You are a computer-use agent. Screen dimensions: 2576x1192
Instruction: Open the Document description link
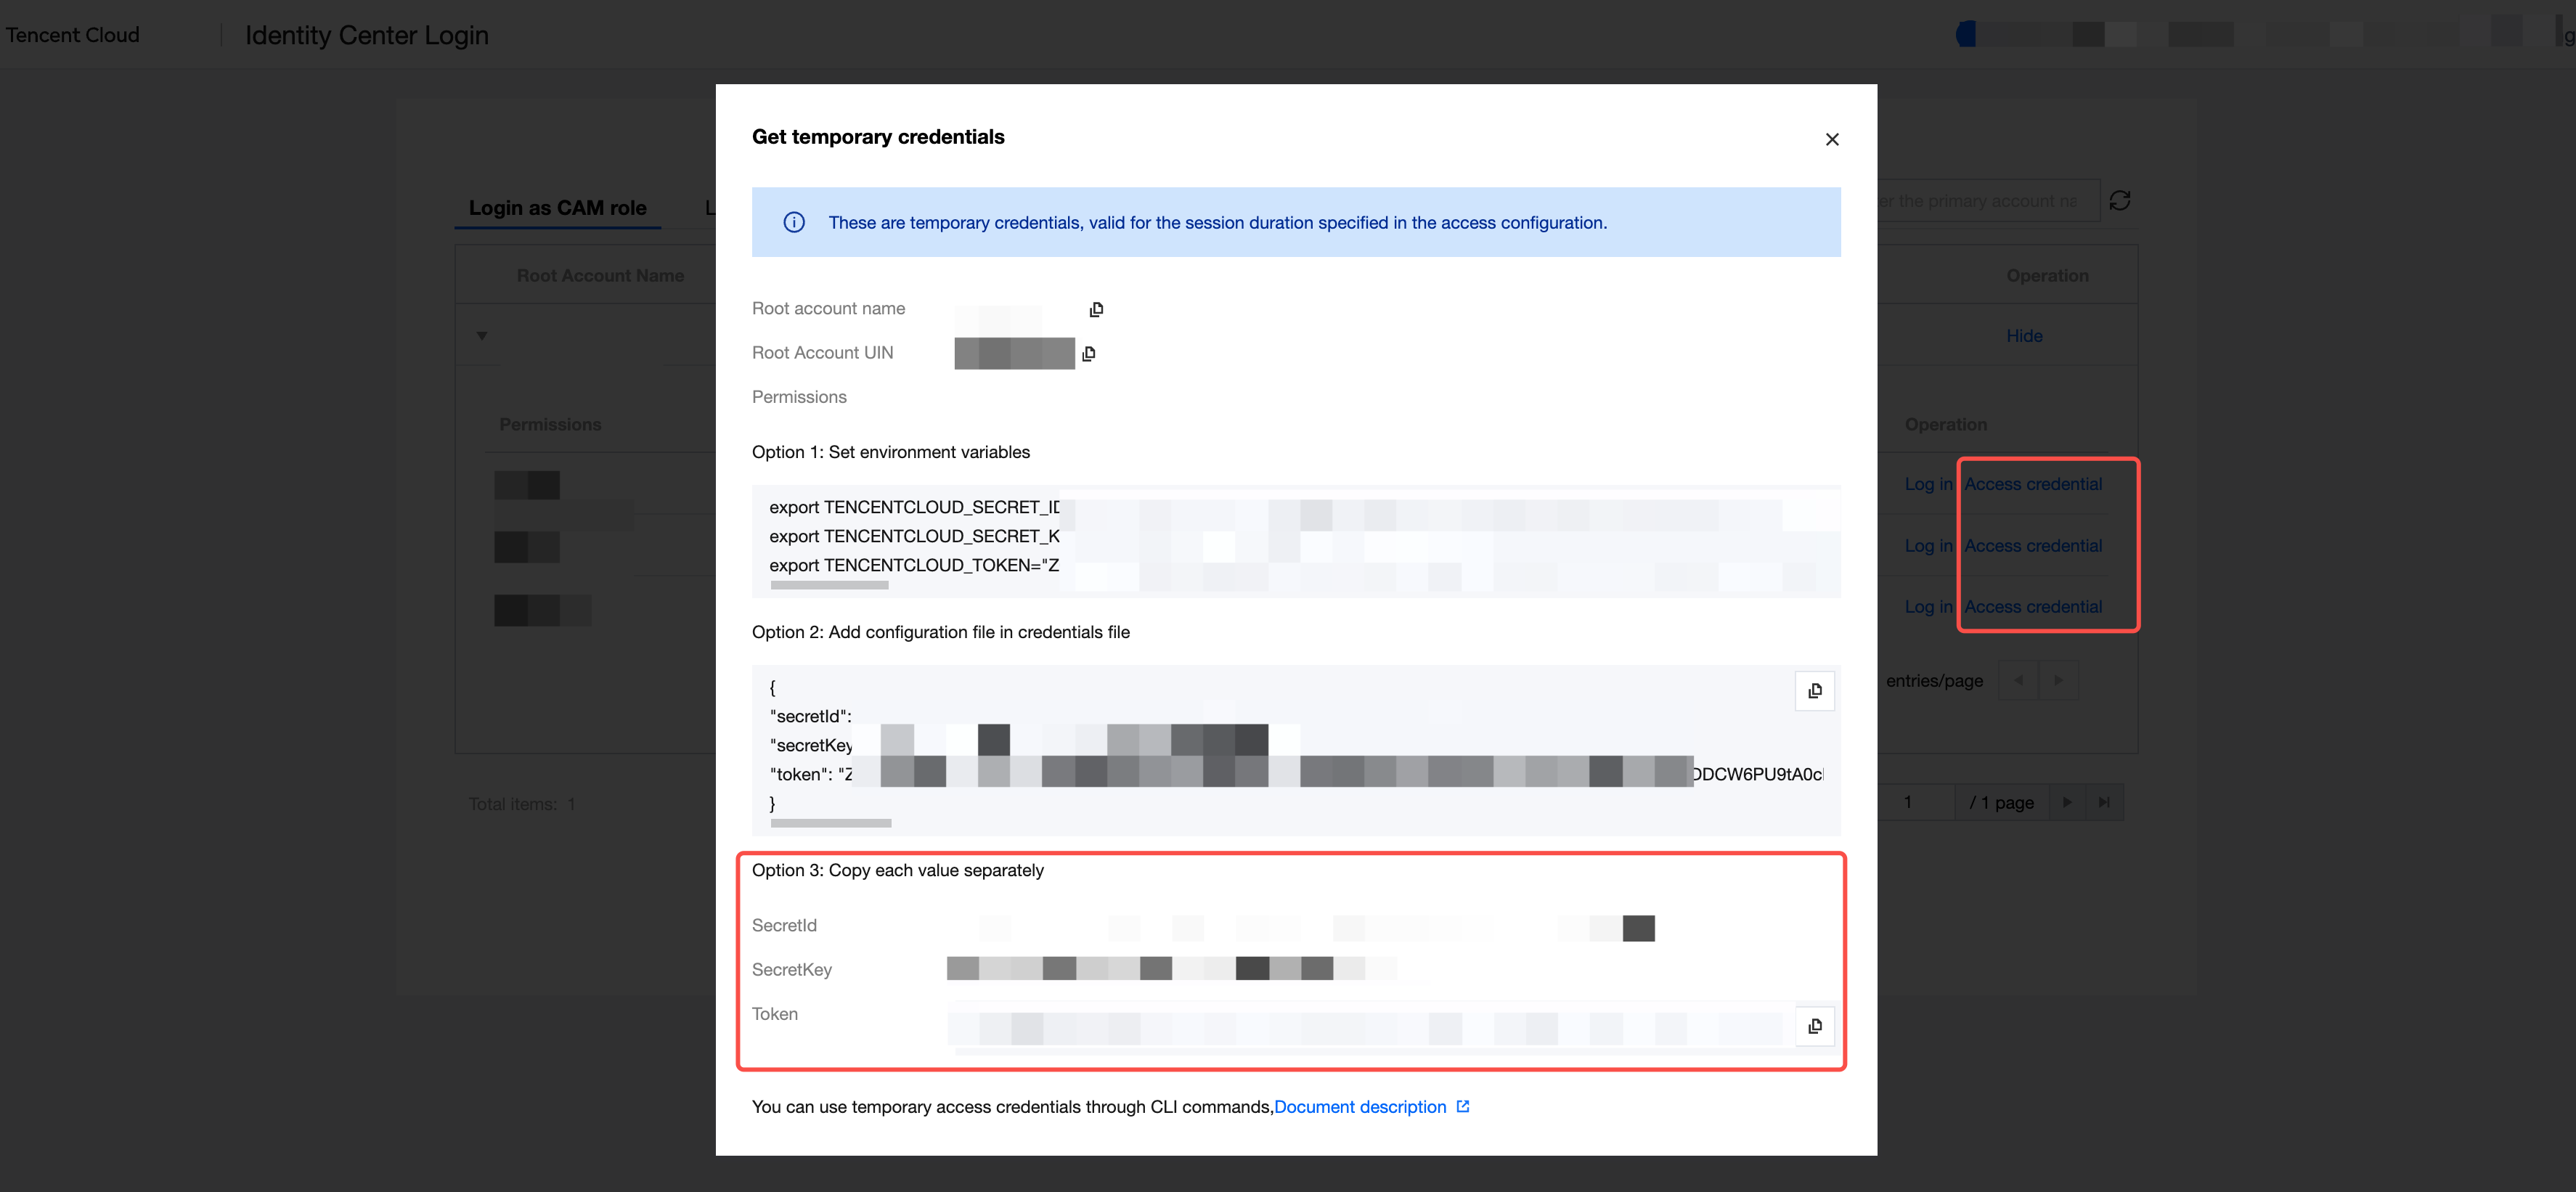[x=1359, y=1106]
